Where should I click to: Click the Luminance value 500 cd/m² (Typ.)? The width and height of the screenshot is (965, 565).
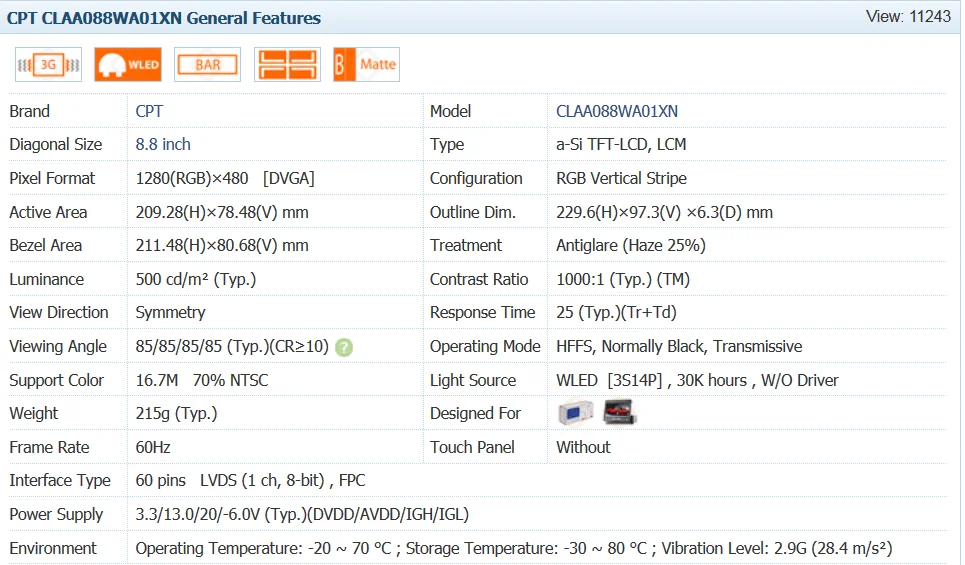pos(196,279)
